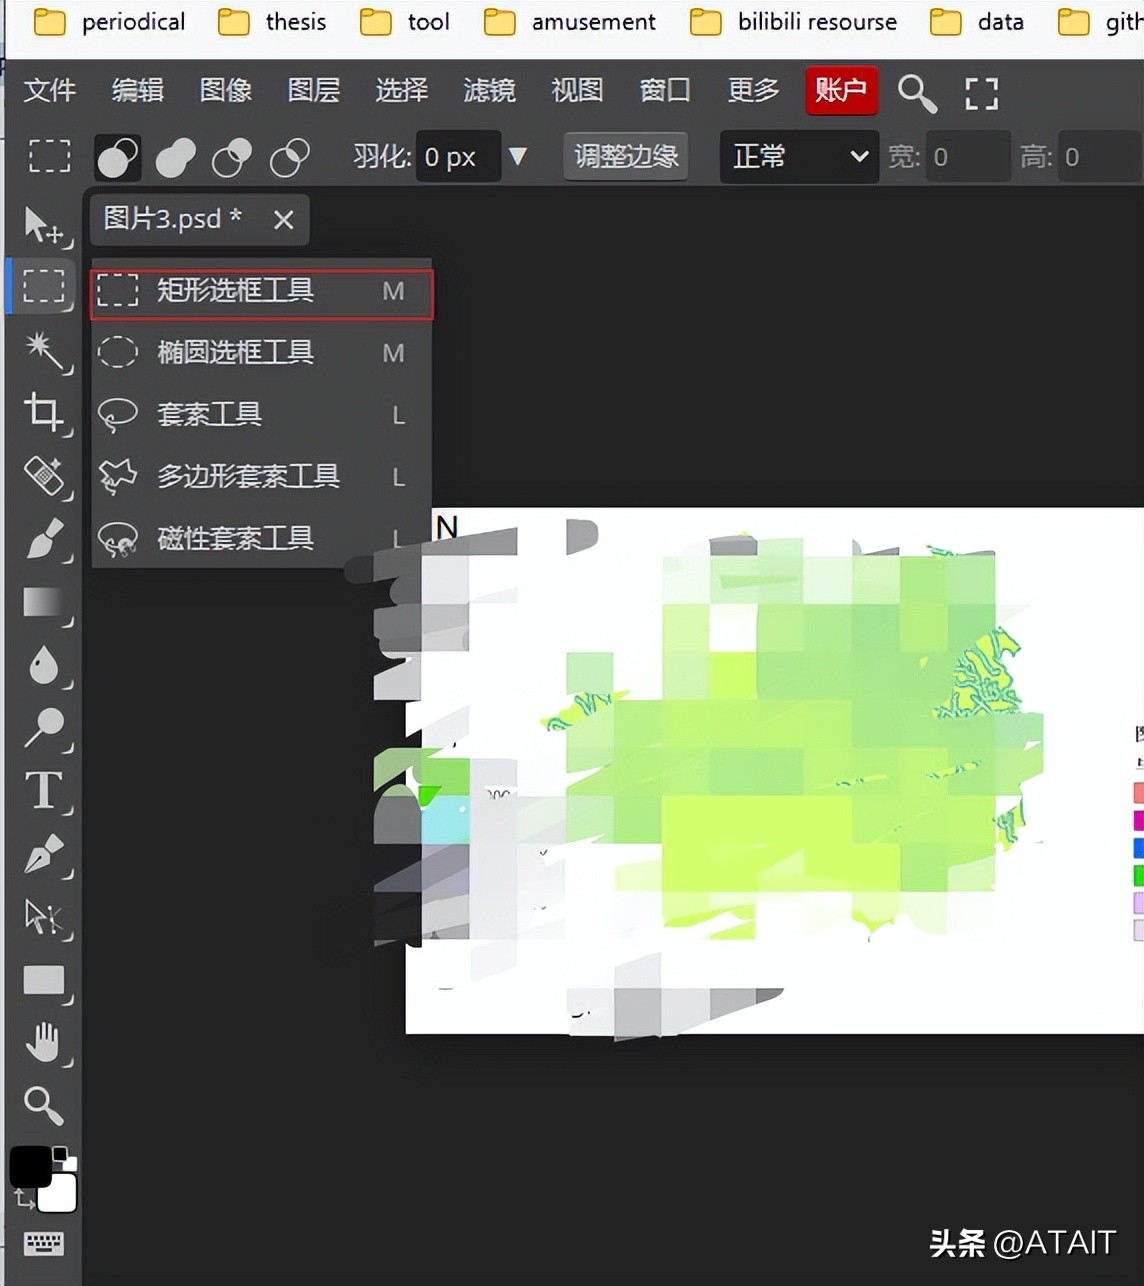Open the thesis bookmark folder
The width and height of the screenshot is (1144, 1286).
pyautogui.click(x=272, y=22)
